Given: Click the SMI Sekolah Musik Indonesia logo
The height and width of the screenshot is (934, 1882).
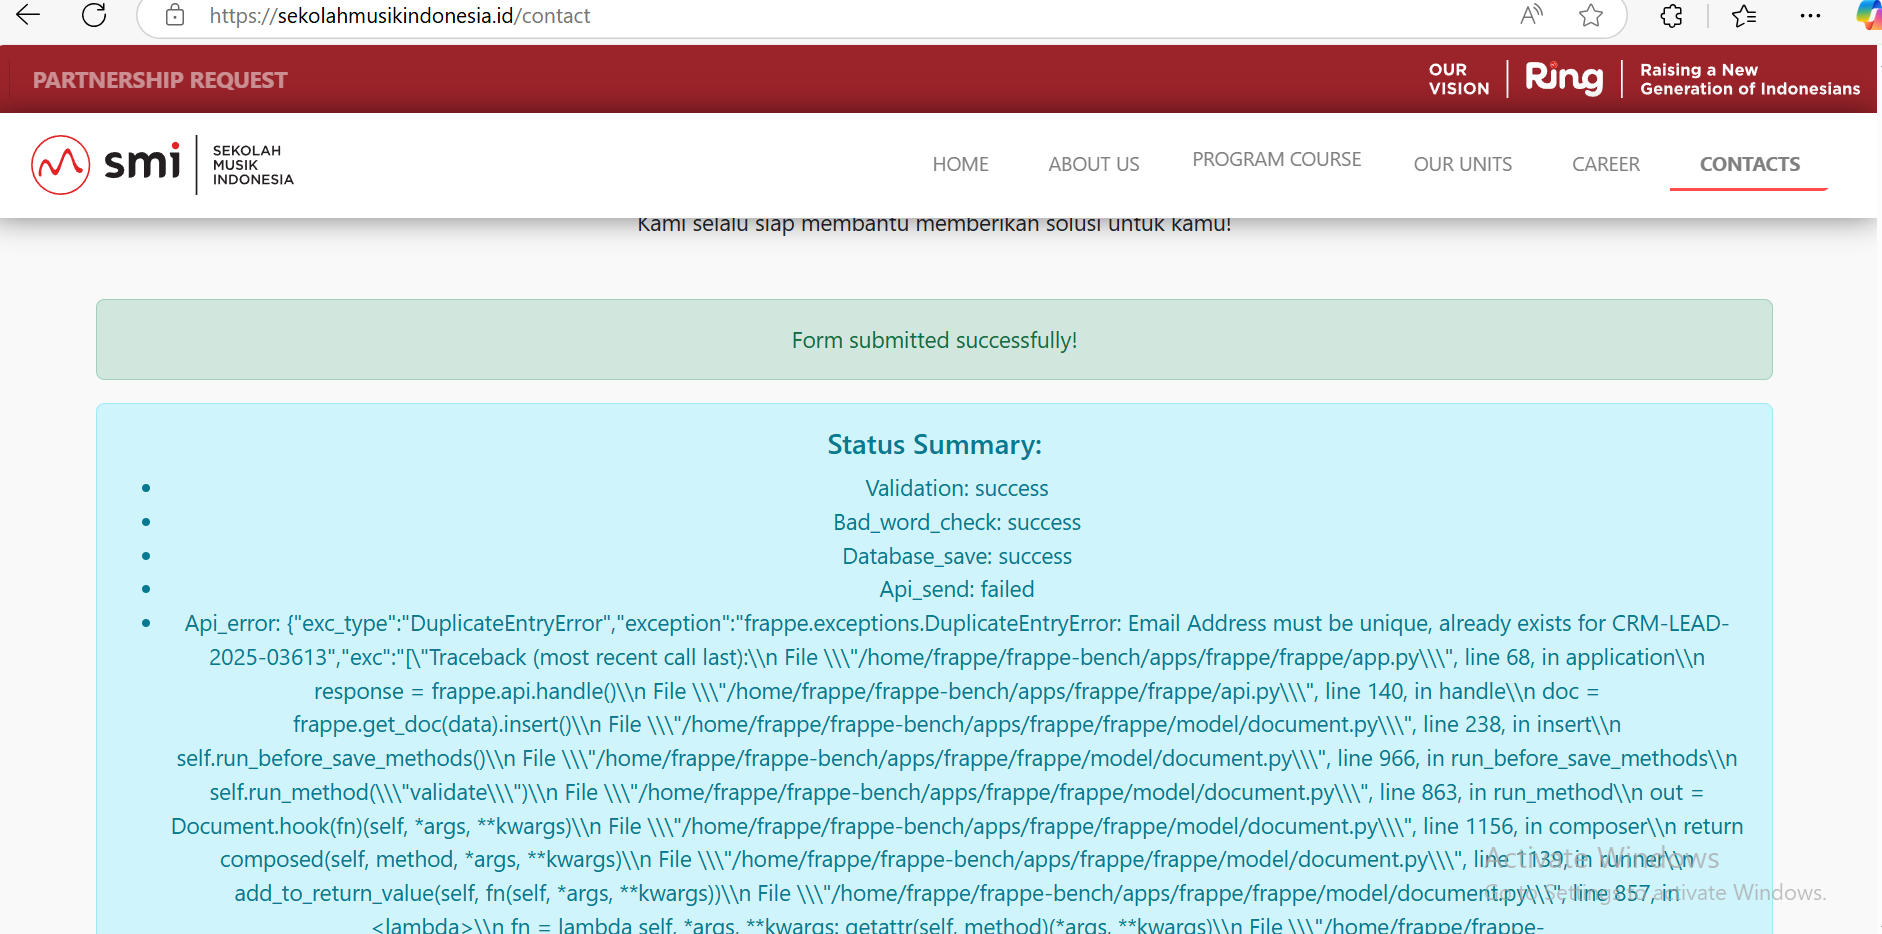Looking at the screenshot, I should pyautogui.click(x=163, y=165).
